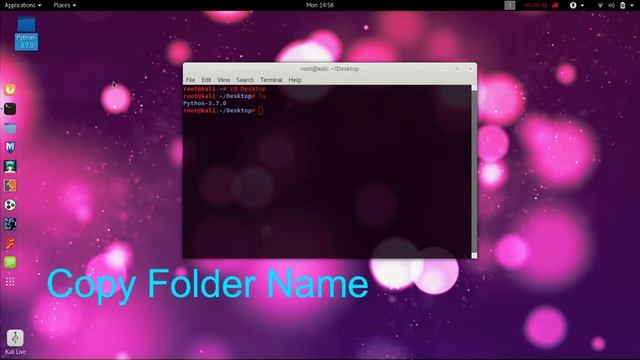
Task: Open the terminal Edit menu
Action: [206, 80]
